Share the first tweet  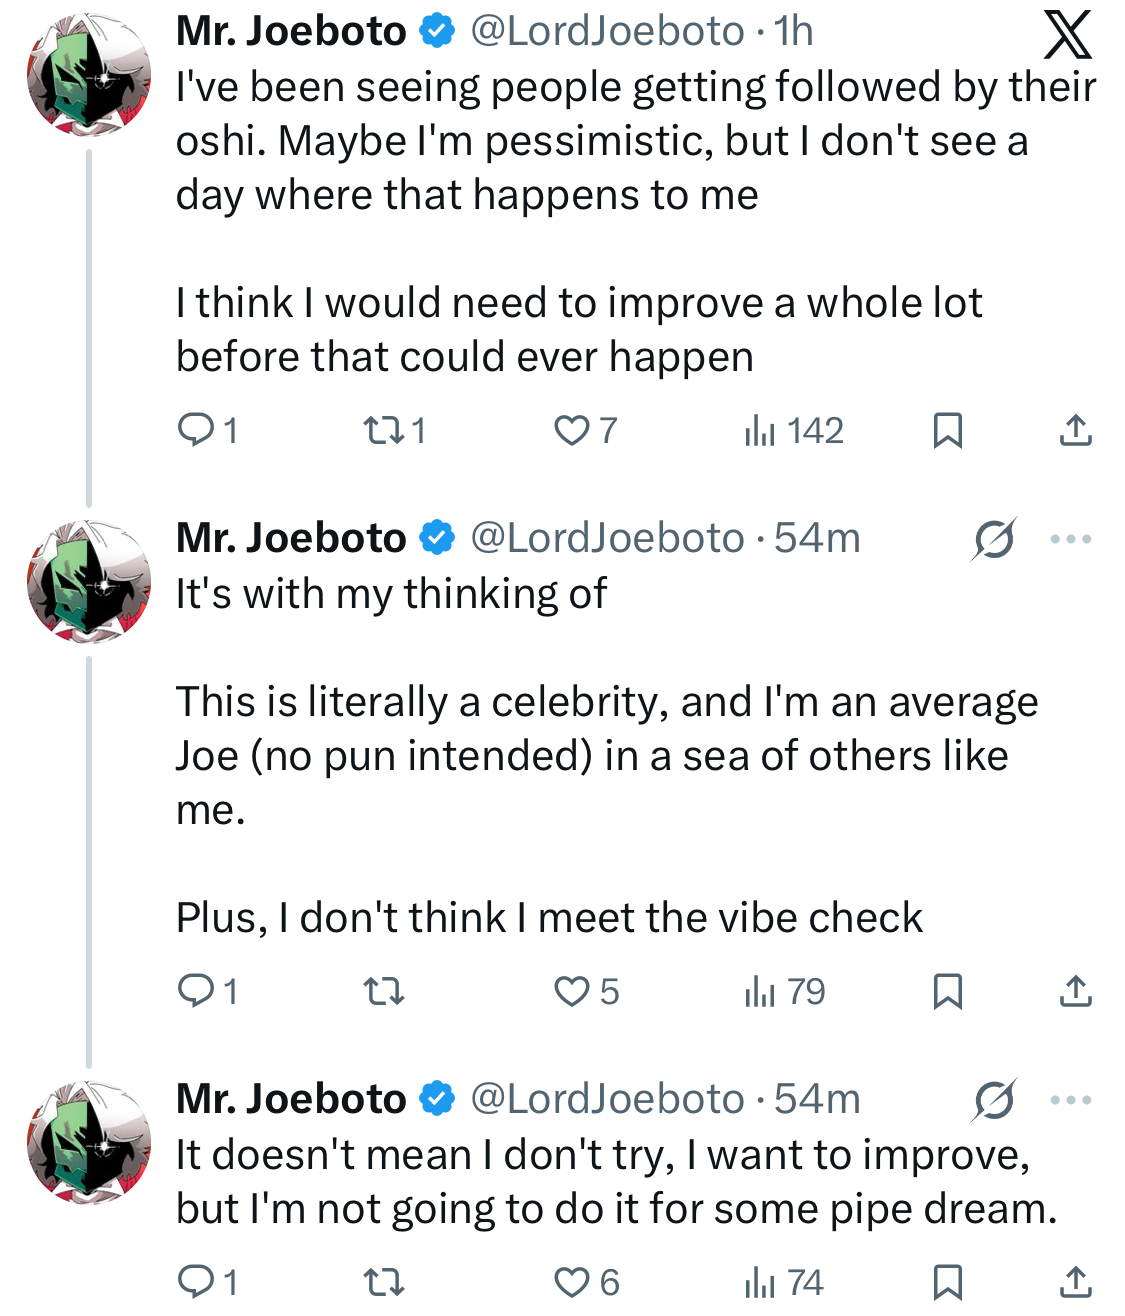point(1075,431)
